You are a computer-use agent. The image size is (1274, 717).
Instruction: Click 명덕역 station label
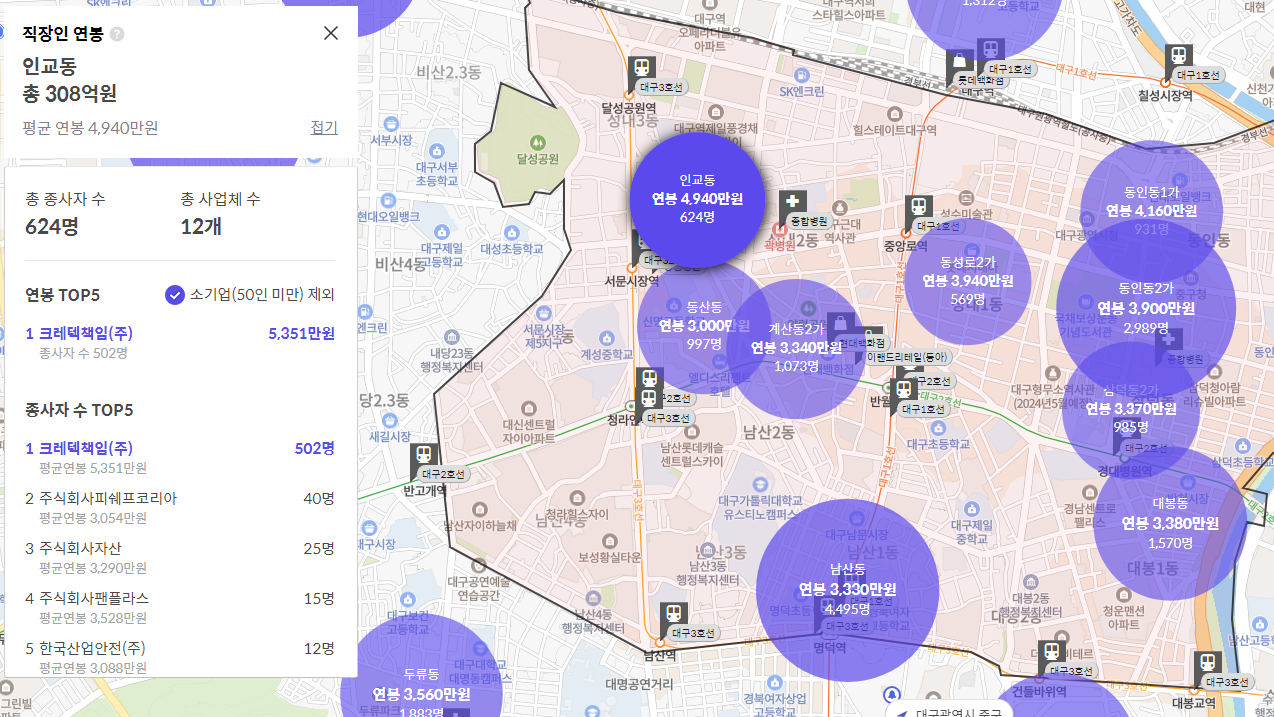coord(829,647)
